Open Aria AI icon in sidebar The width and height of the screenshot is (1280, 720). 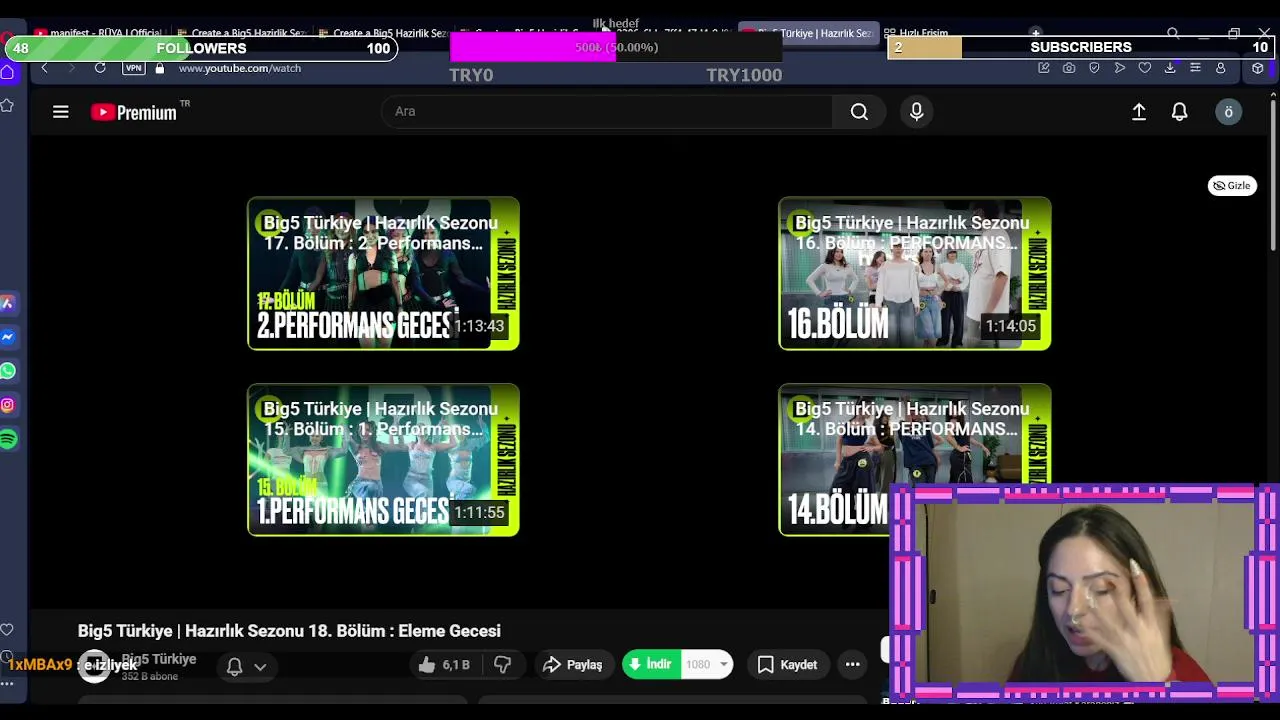coord(7,303)
